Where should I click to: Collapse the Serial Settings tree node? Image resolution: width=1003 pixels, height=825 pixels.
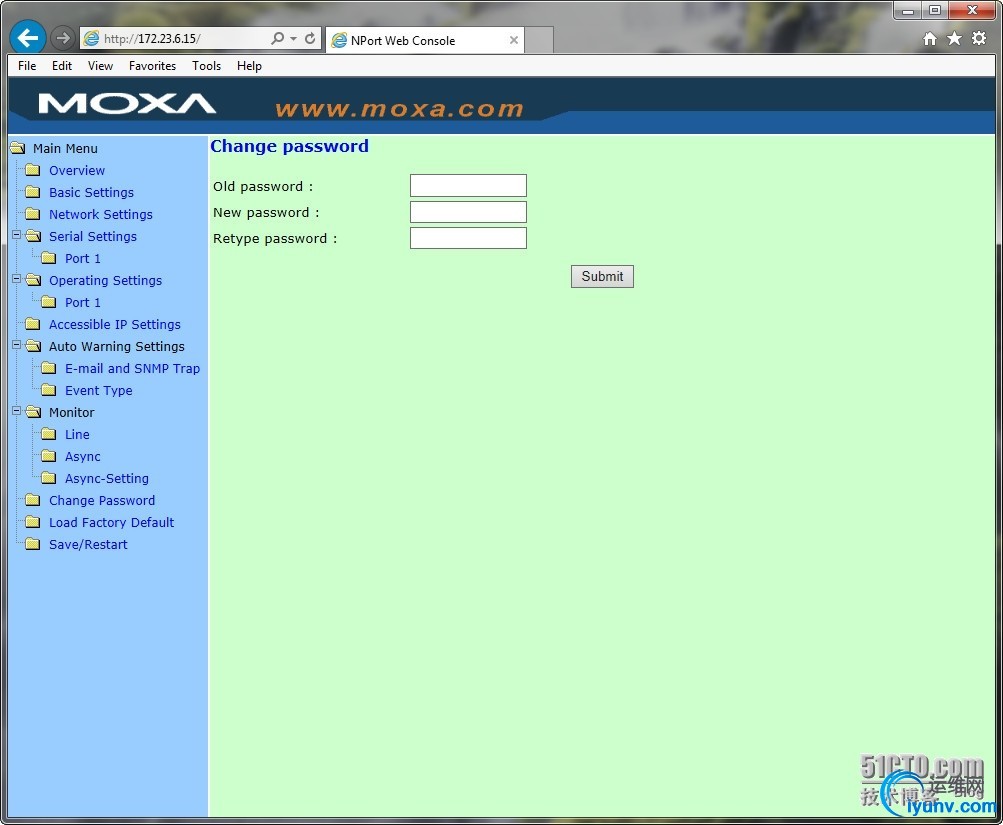(x=17, y=235)
